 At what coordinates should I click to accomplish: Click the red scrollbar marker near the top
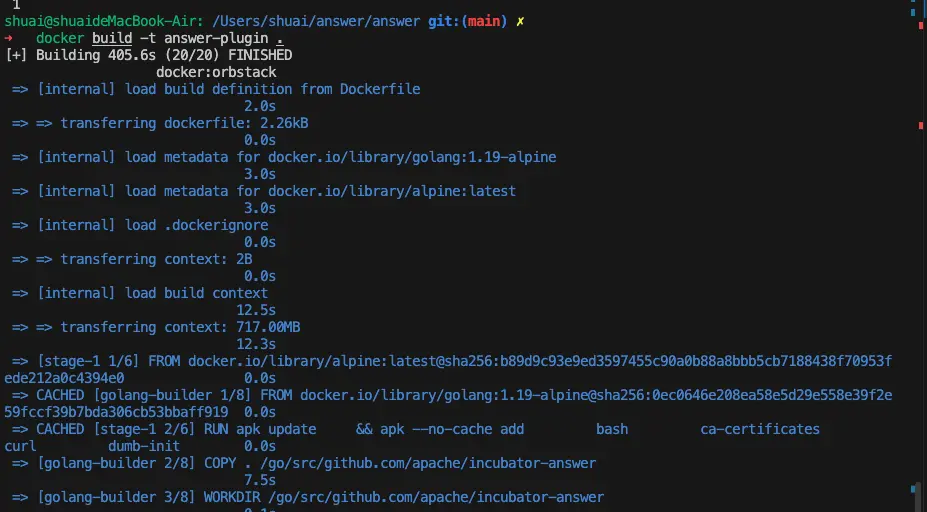(921, 25)
